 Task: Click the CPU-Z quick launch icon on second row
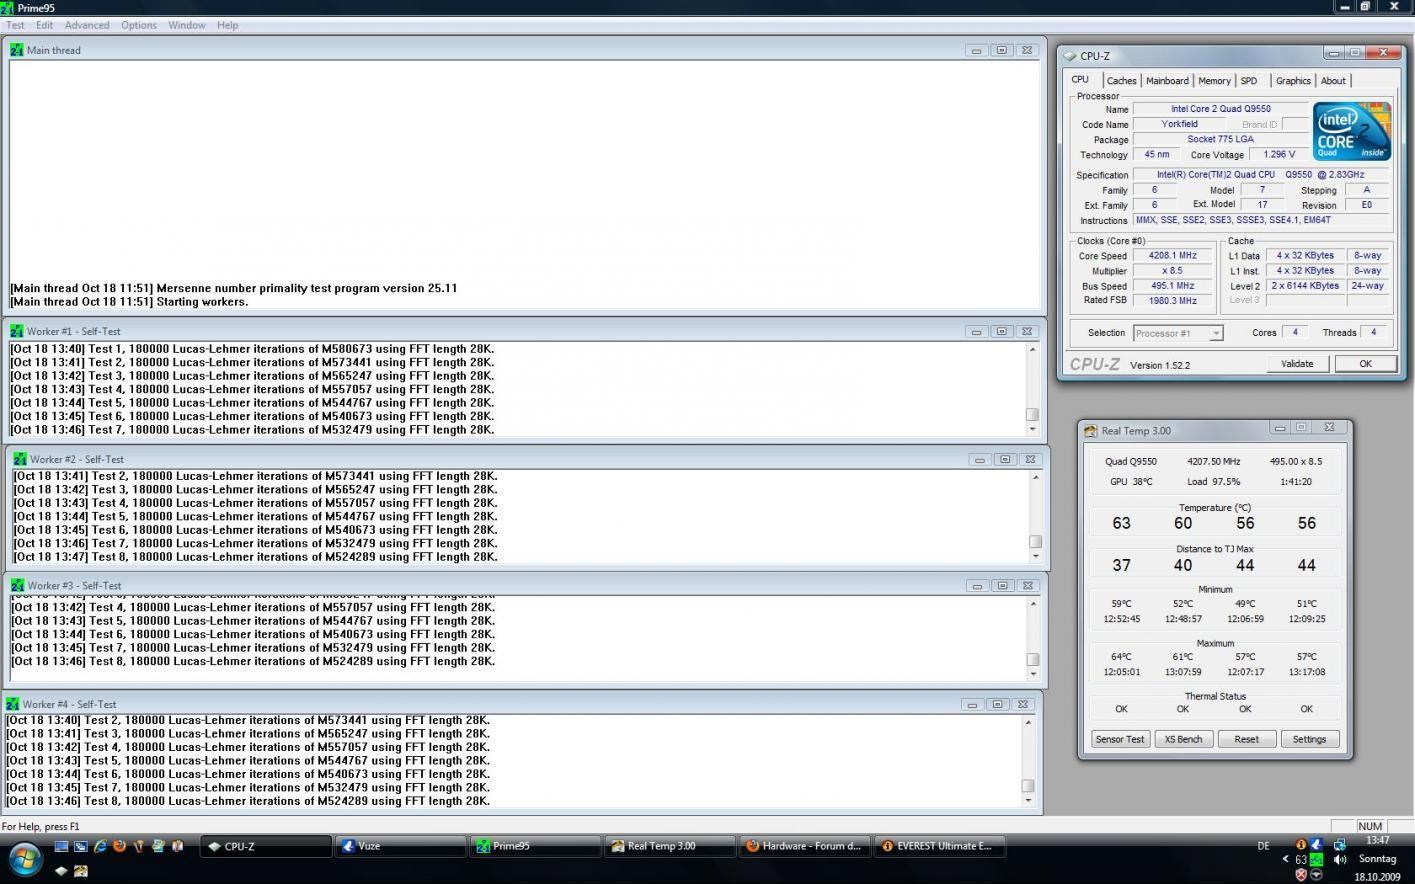tap(61, 871)
